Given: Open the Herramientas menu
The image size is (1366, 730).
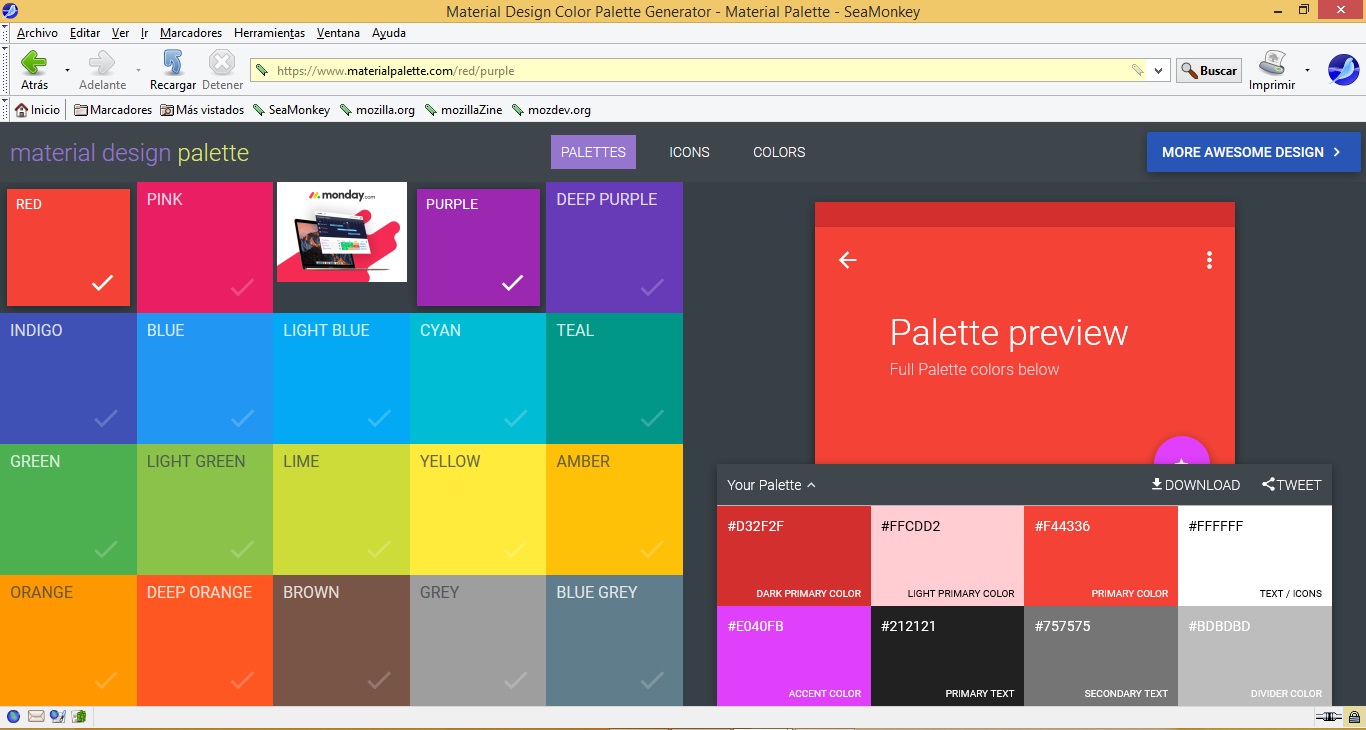Looking at the screenshot, I should [x=269, y=33].
